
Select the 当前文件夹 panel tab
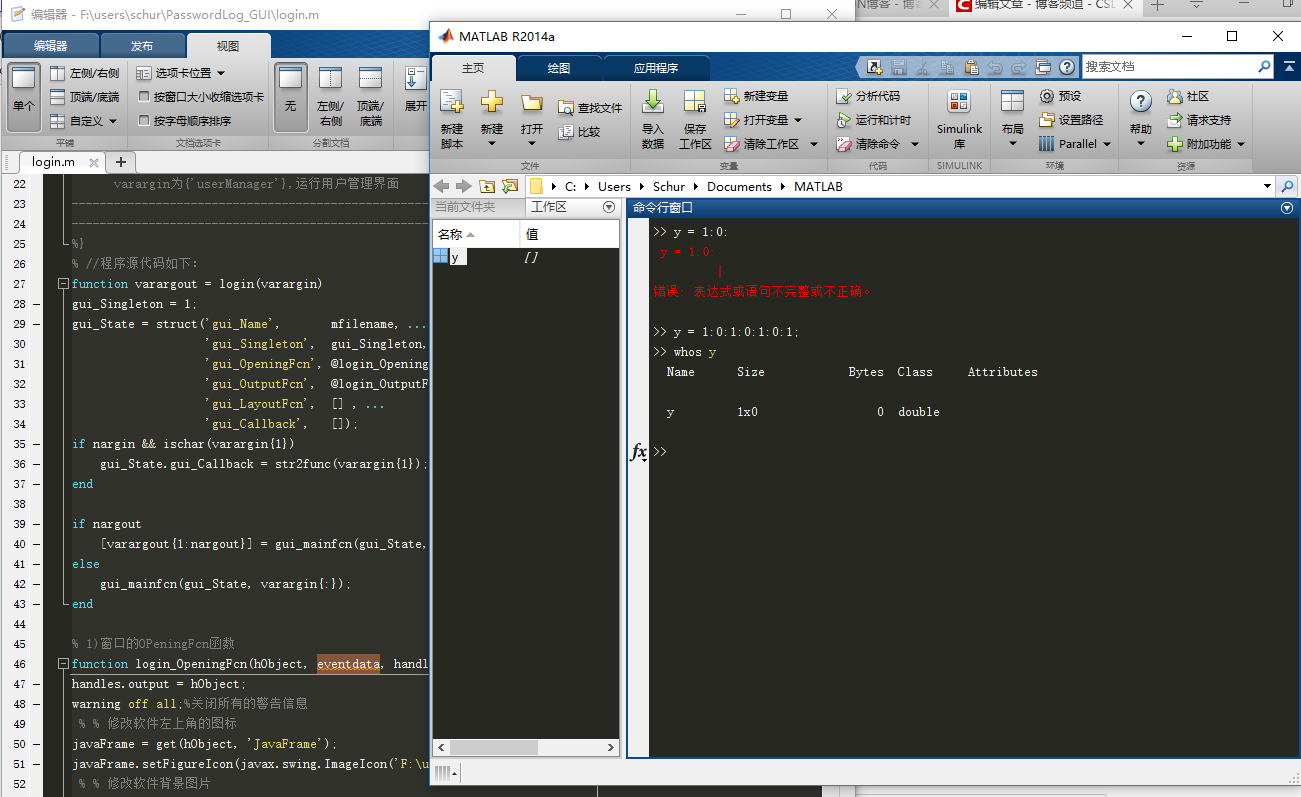click(465, 206)
